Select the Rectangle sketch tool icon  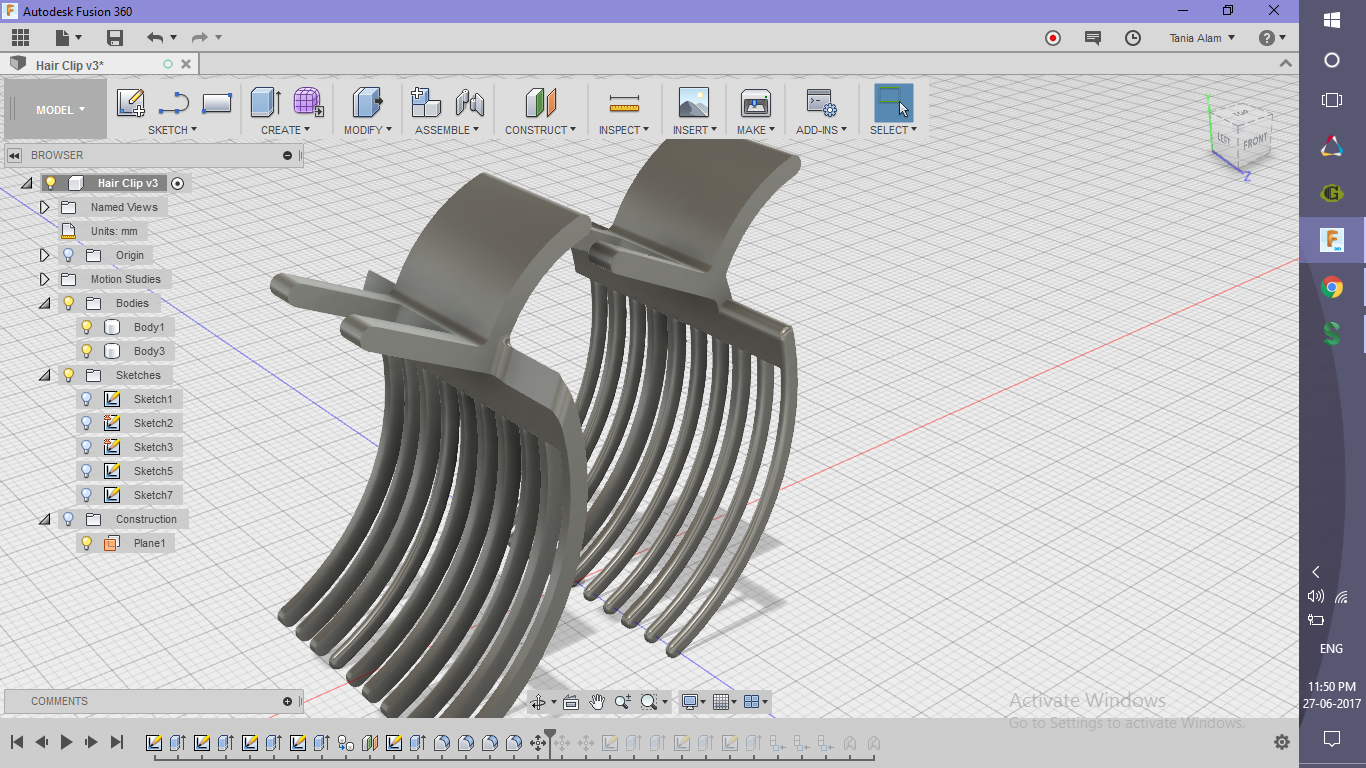point(217,103)
